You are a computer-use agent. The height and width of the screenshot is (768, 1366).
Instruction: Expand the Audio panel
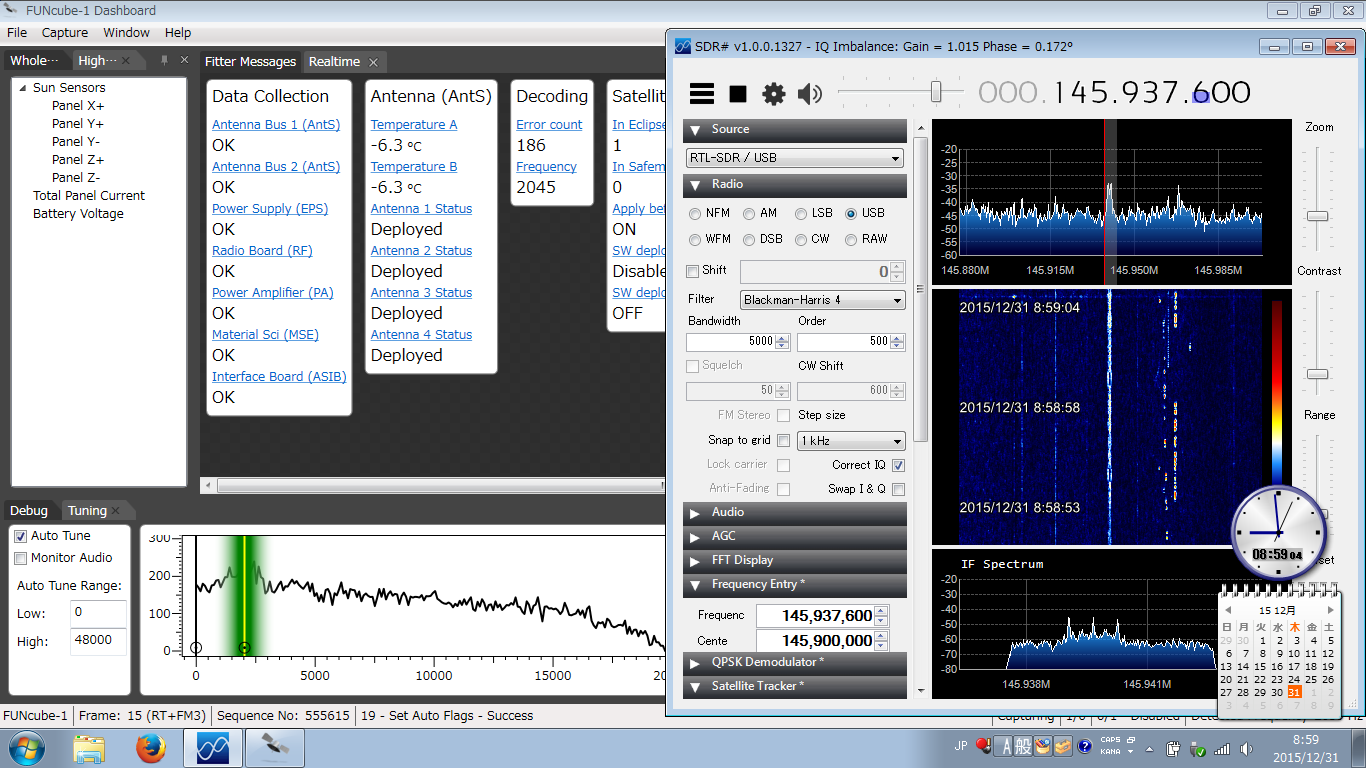coord(795,513)
